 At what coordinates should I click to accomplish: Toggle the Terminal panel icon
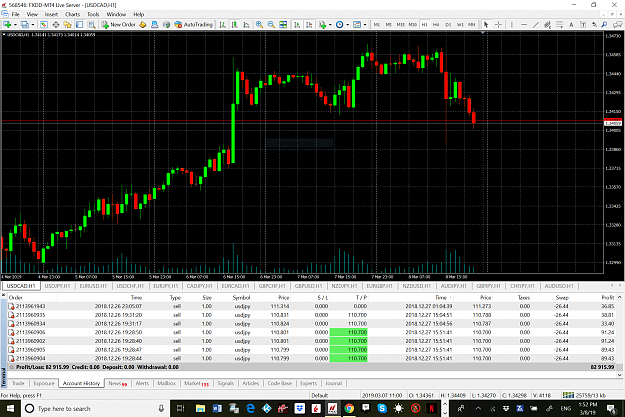tap(79, 25)
